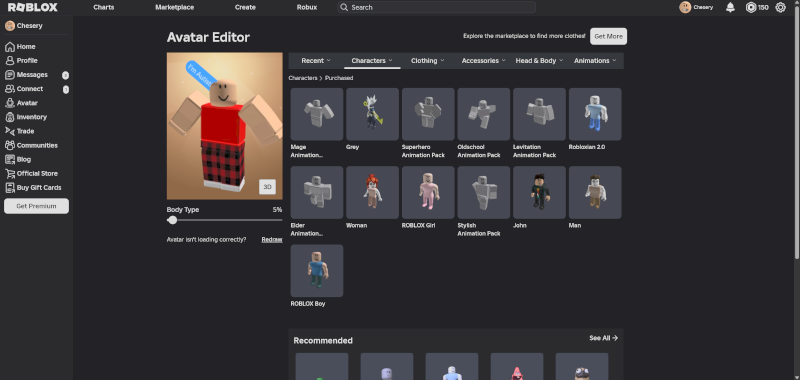Click in the Search input field
The height and width of the screenshot is (380, 800).
point(436,7)
